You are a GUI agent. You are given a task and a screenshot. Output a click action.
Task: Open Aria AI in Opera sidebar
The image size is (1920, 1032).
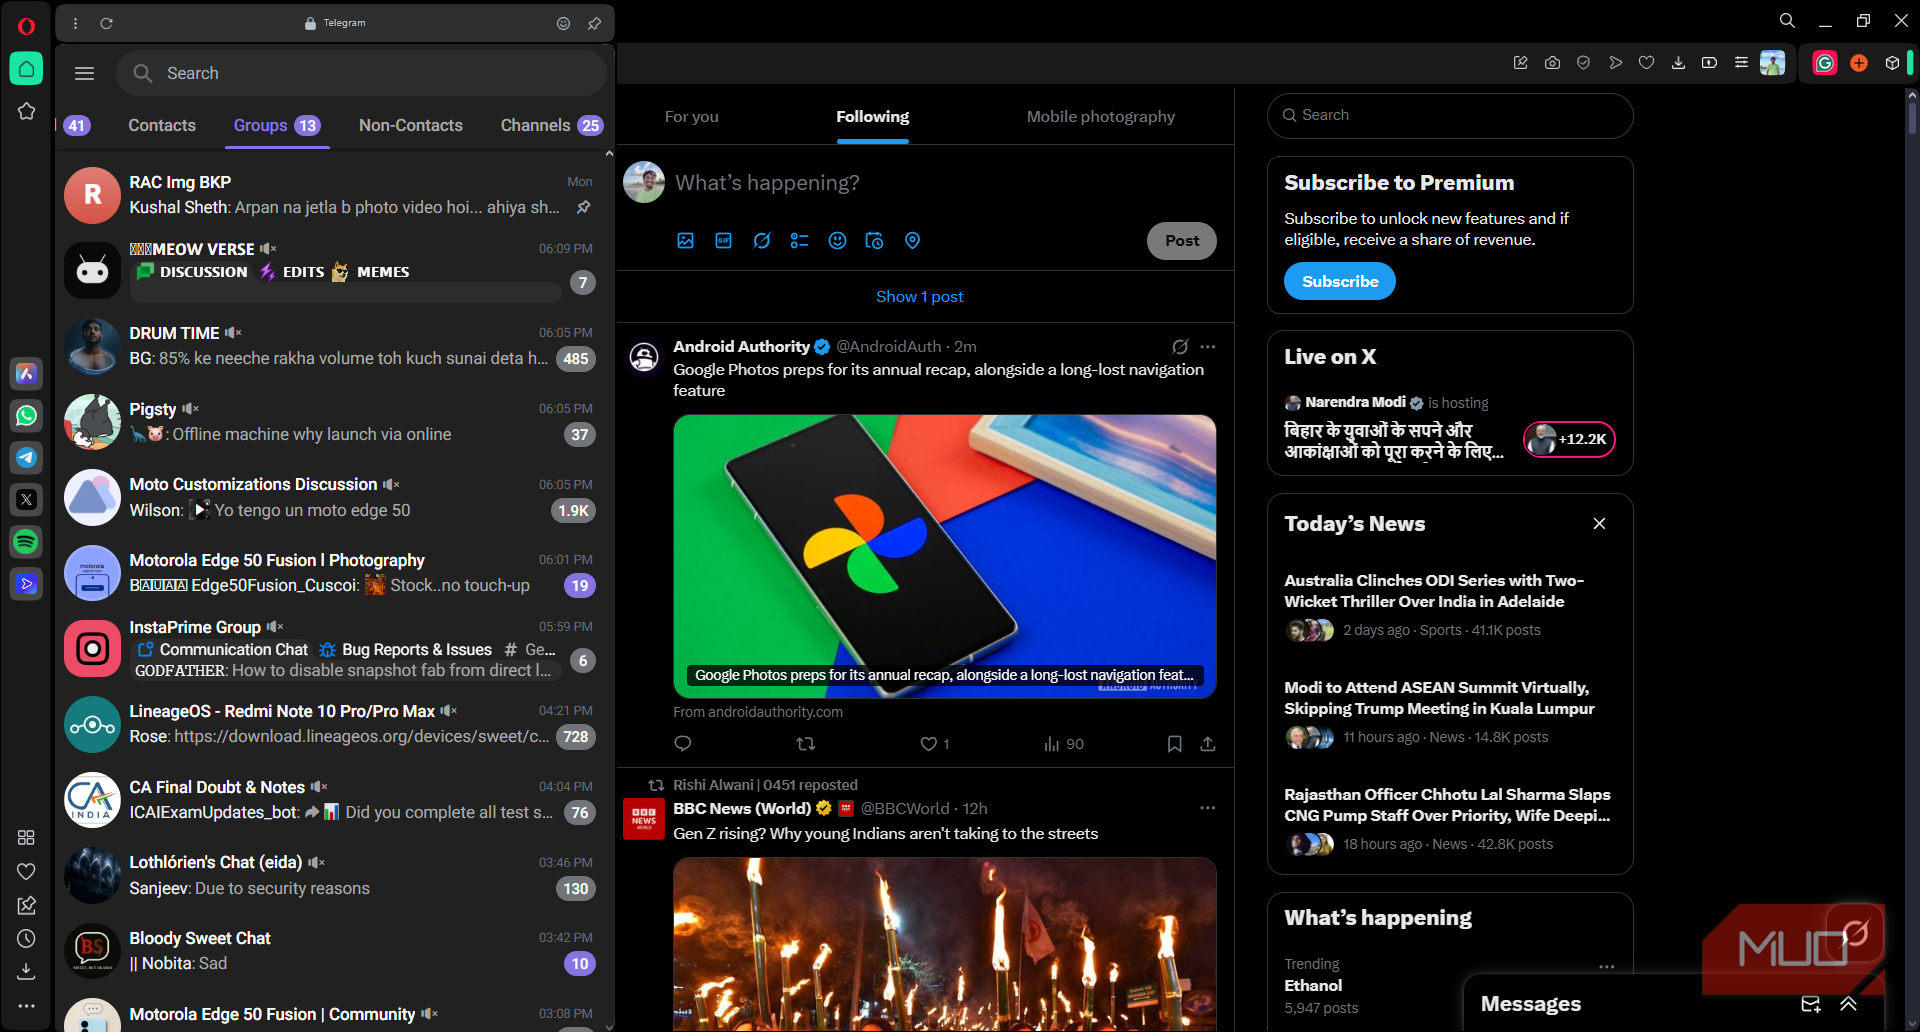click(x=26, y=373)
